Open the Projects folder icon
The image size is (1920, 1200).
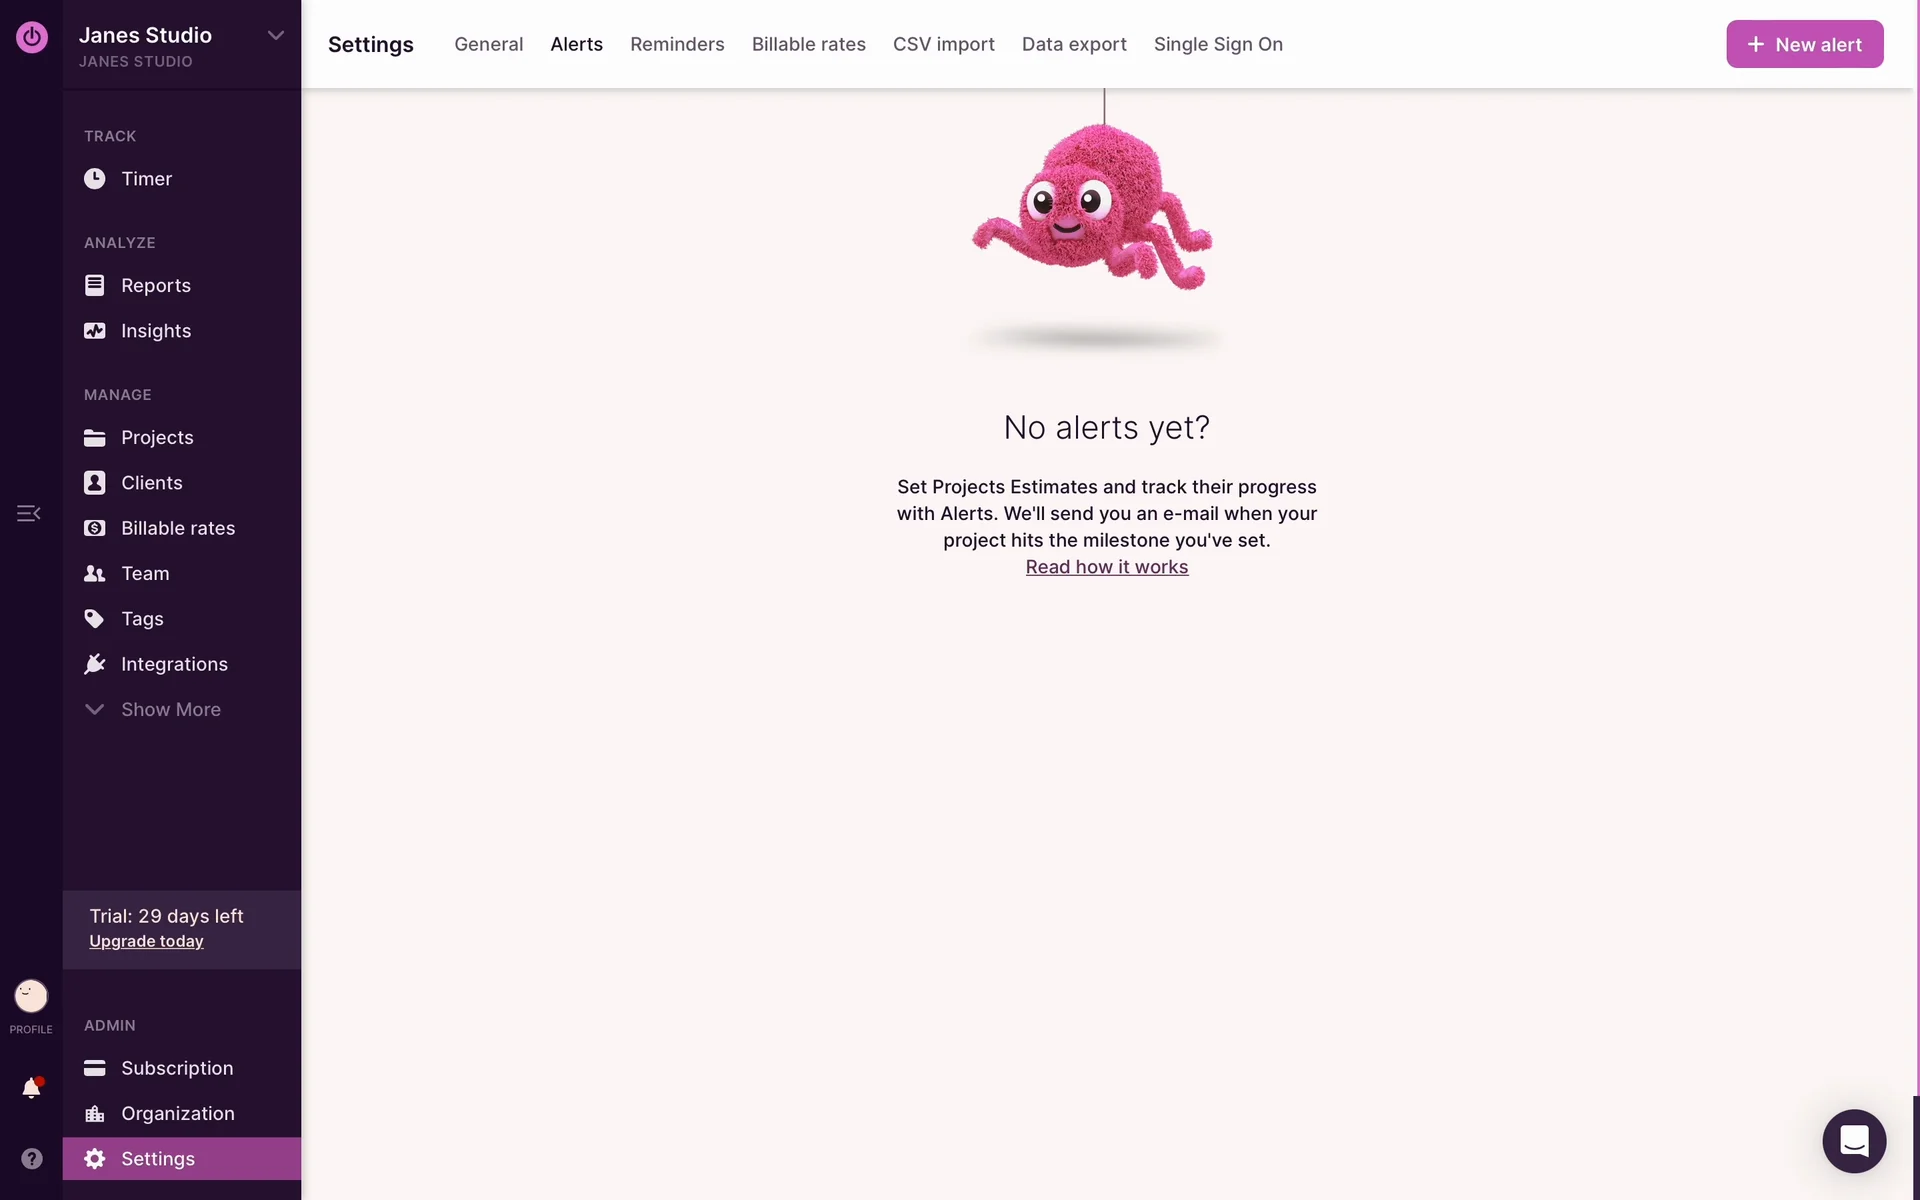click(94, 438)
